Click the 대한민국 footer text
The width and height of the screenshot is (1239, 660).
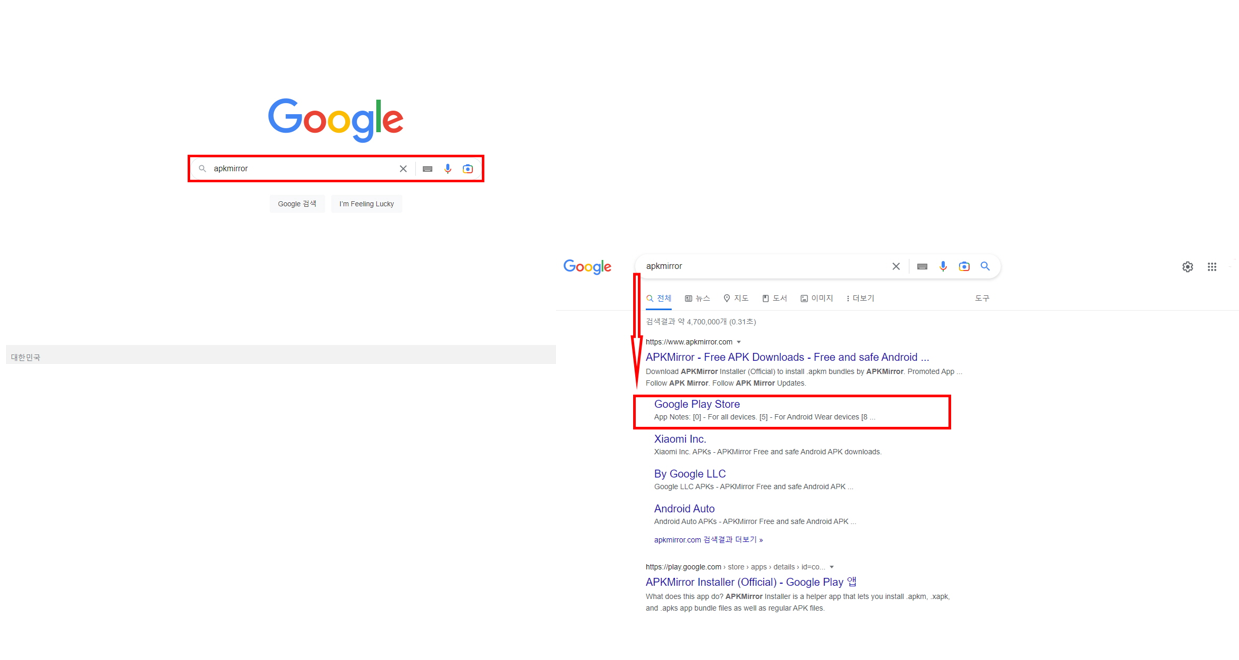click(x=26, y=357)
